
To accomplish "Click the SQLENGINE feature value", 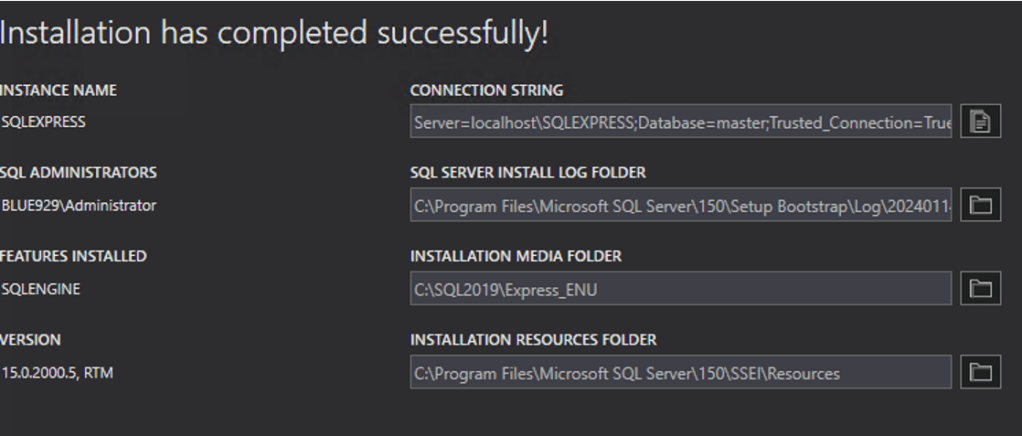I will click(x=41, y=290).
